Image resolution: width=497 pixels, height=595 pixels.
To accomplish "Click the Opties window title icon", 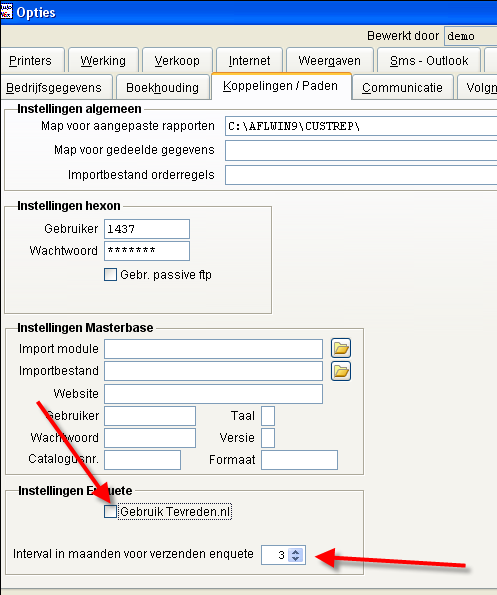I will [6, 12].
